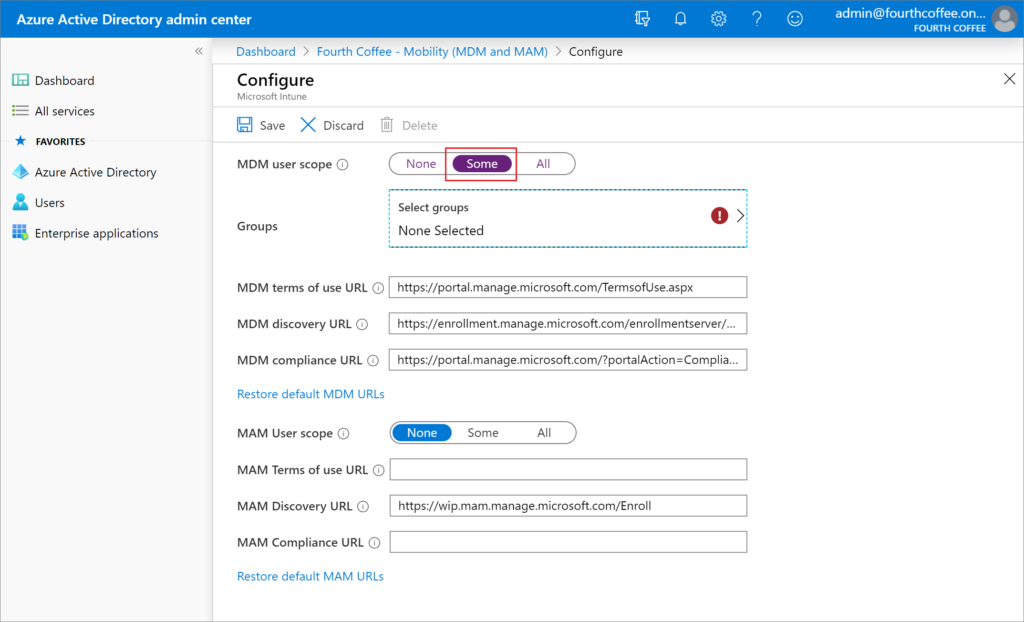Open Cloud Shell directory filter icon
Viewport: 1024px width, 622px height.
click(643, 19)
